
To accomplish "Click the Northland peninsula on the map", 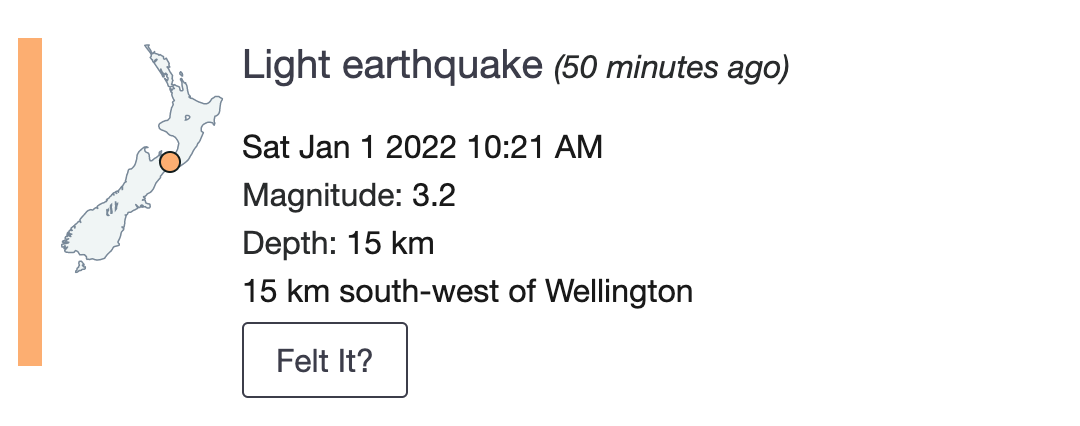I will point(164,69).
